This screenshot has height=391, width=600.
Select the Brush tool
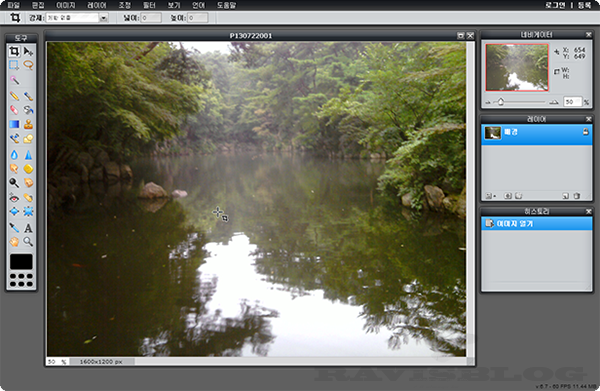tap(28, 96)
